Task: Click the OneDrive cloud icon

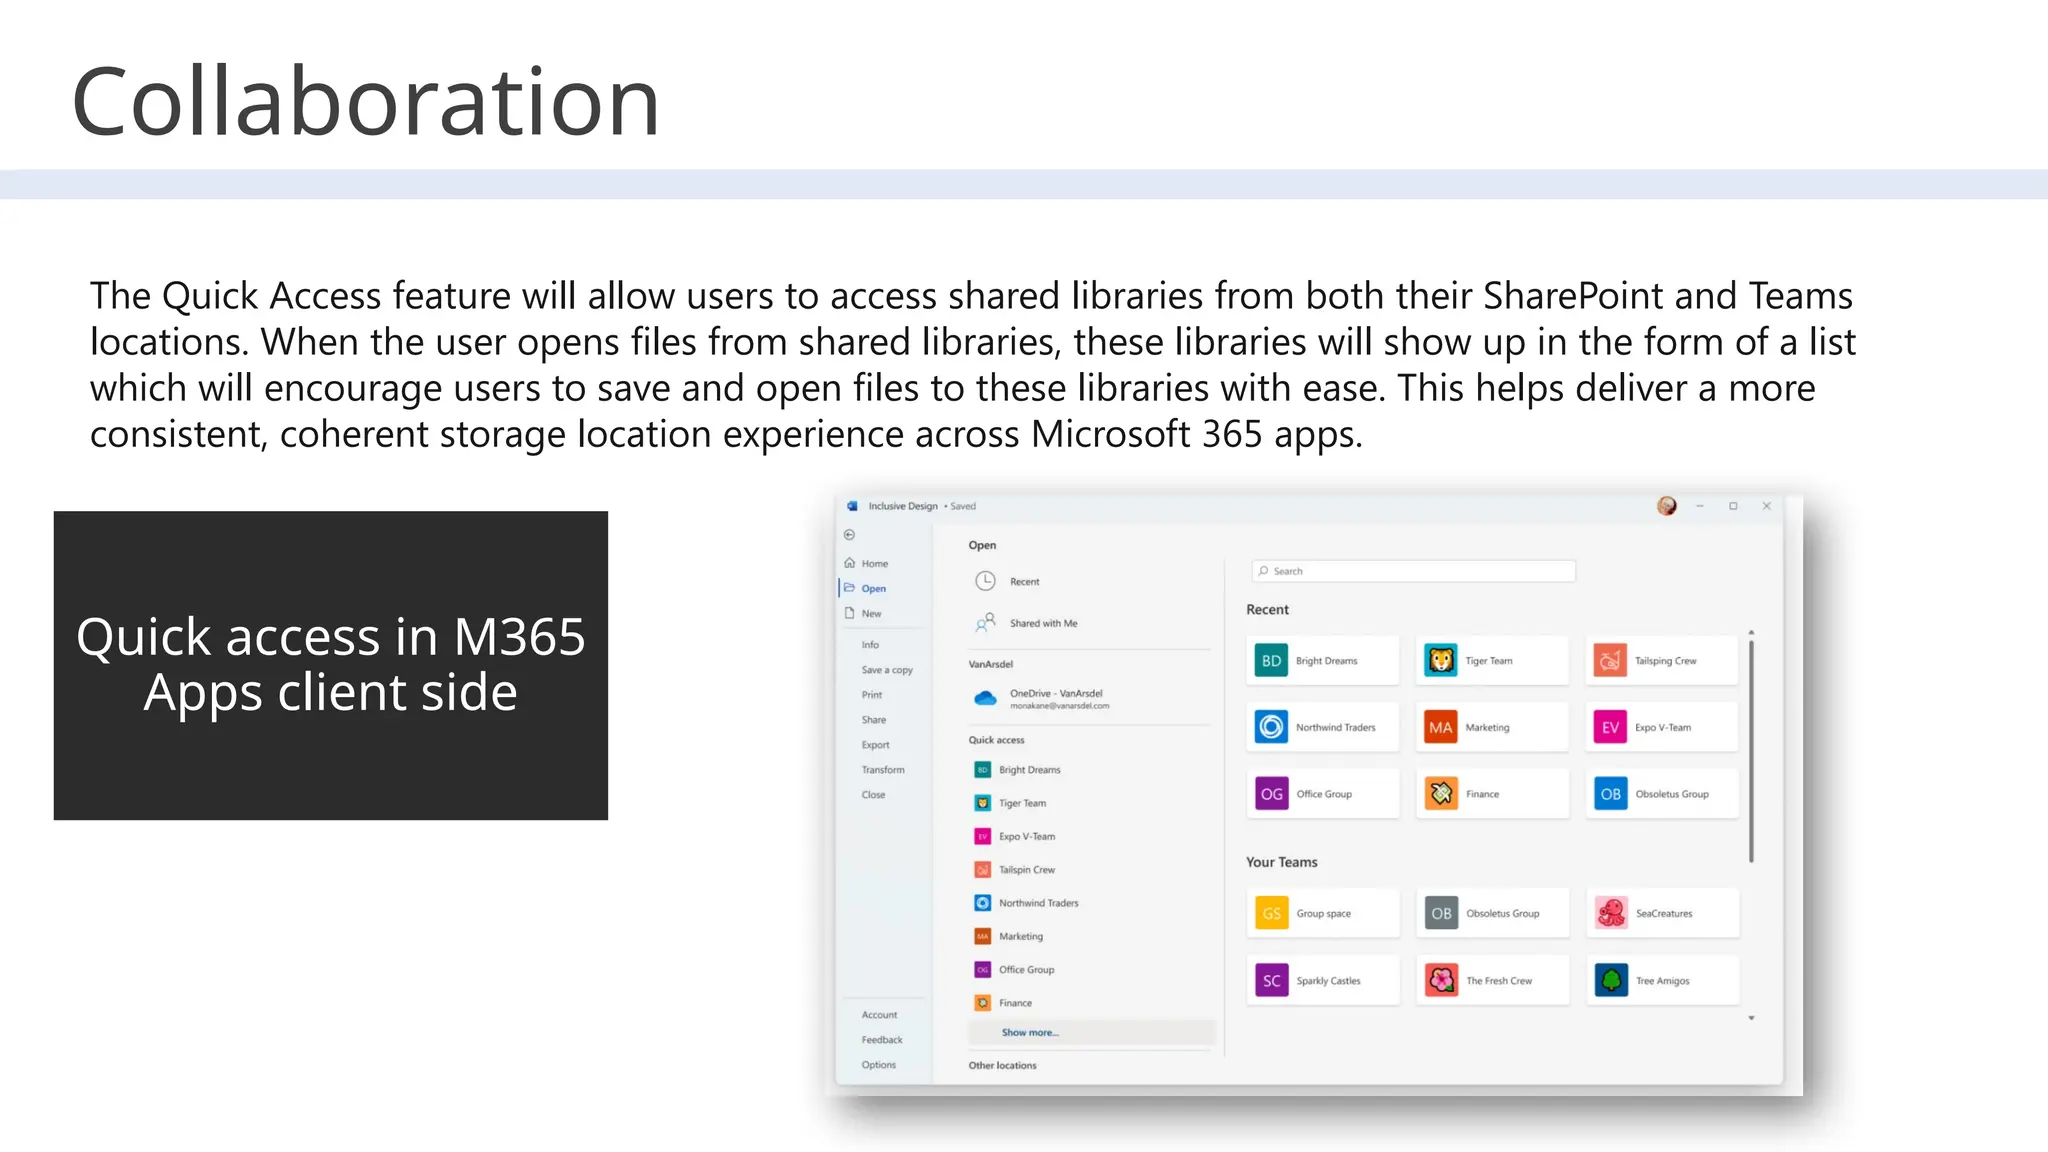Action: 985,698
